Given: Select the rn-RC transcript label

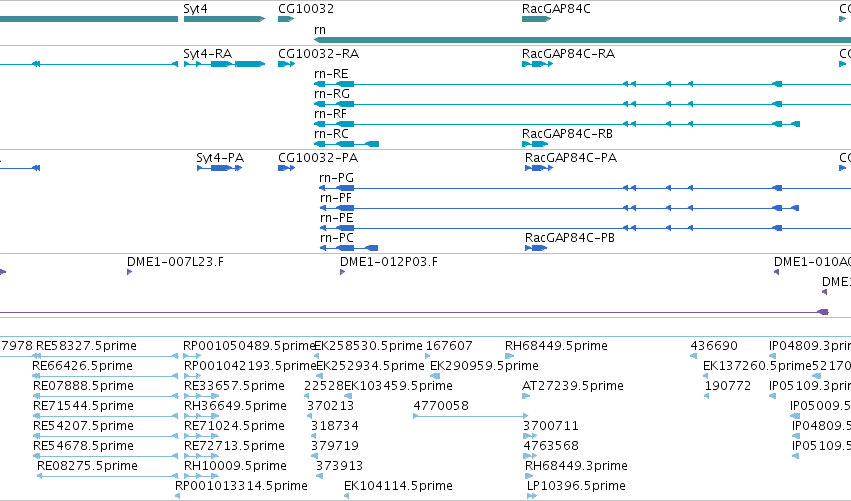Looking at the screenshot, I should click(x=331, y=134).
